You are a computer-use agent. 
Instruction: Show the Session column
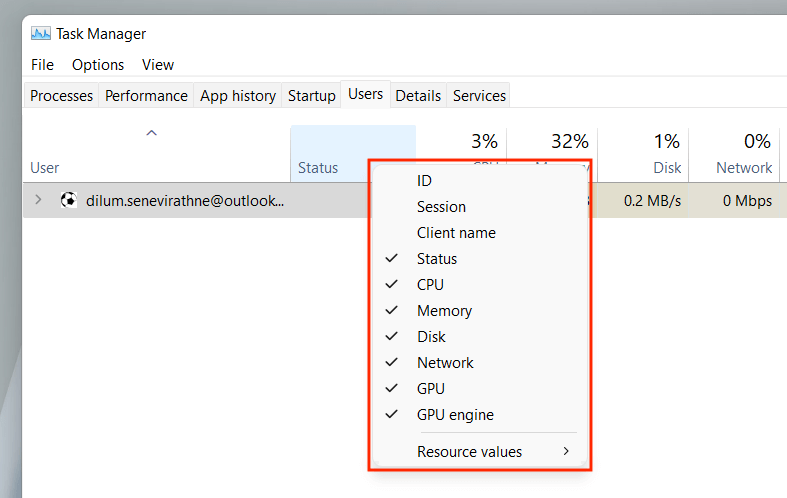[441, 207]
